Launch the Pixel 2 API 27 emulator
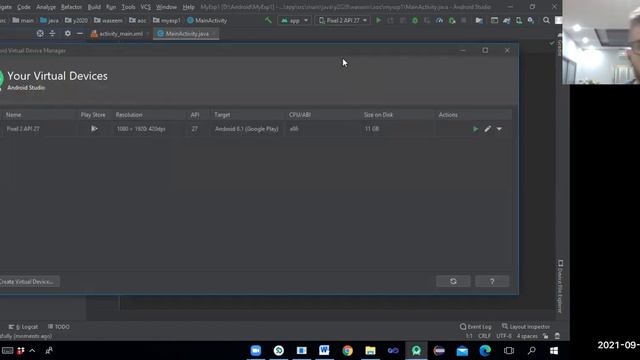Screen dimensions: 640x360 (x=476, y=129)
